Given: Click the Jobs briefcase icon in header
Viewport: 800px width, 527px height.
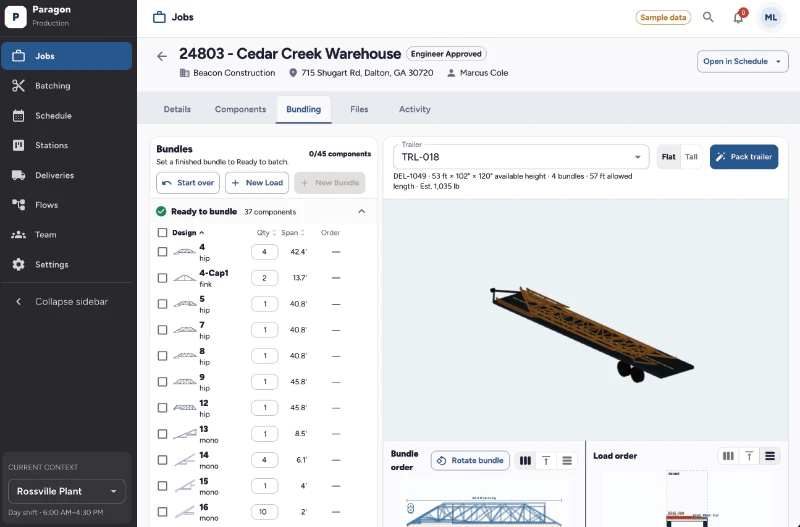Looking at the screenshot, I should 159,17.
